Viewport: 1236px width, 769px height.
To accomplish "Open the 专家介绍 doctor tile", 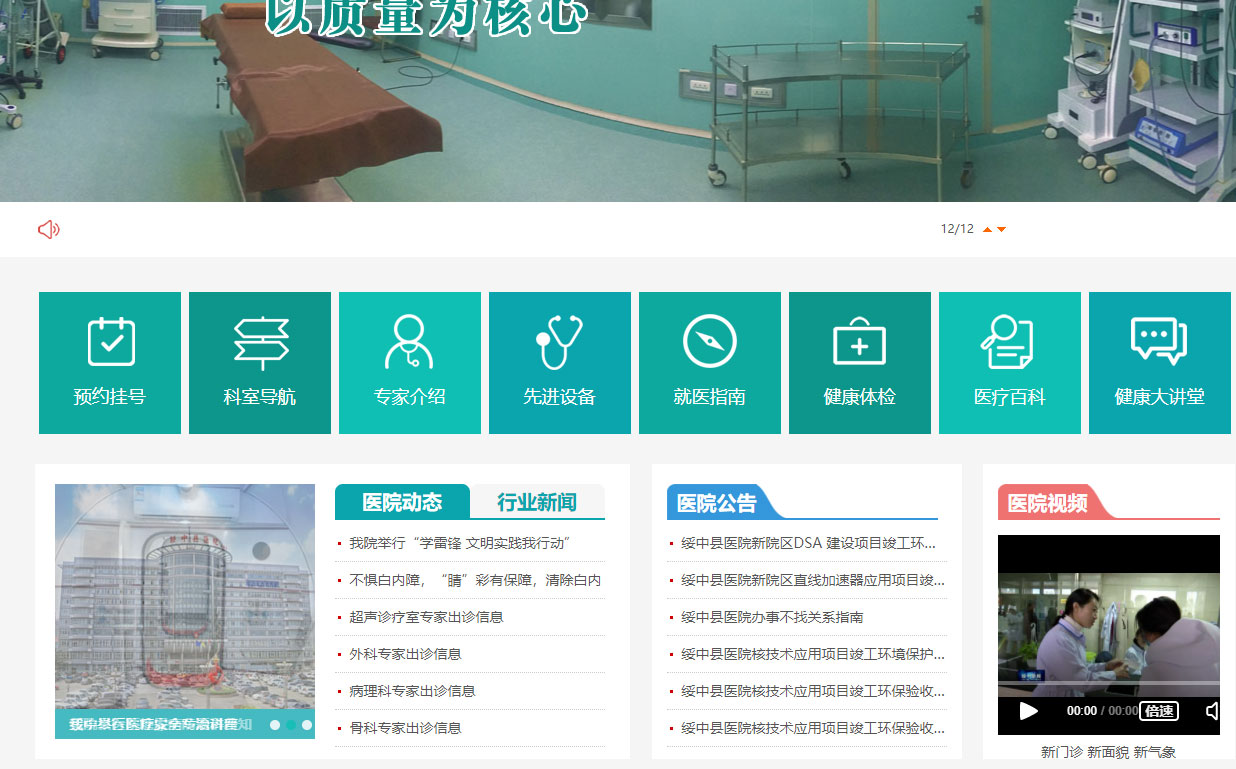I will tap(410, 363).
